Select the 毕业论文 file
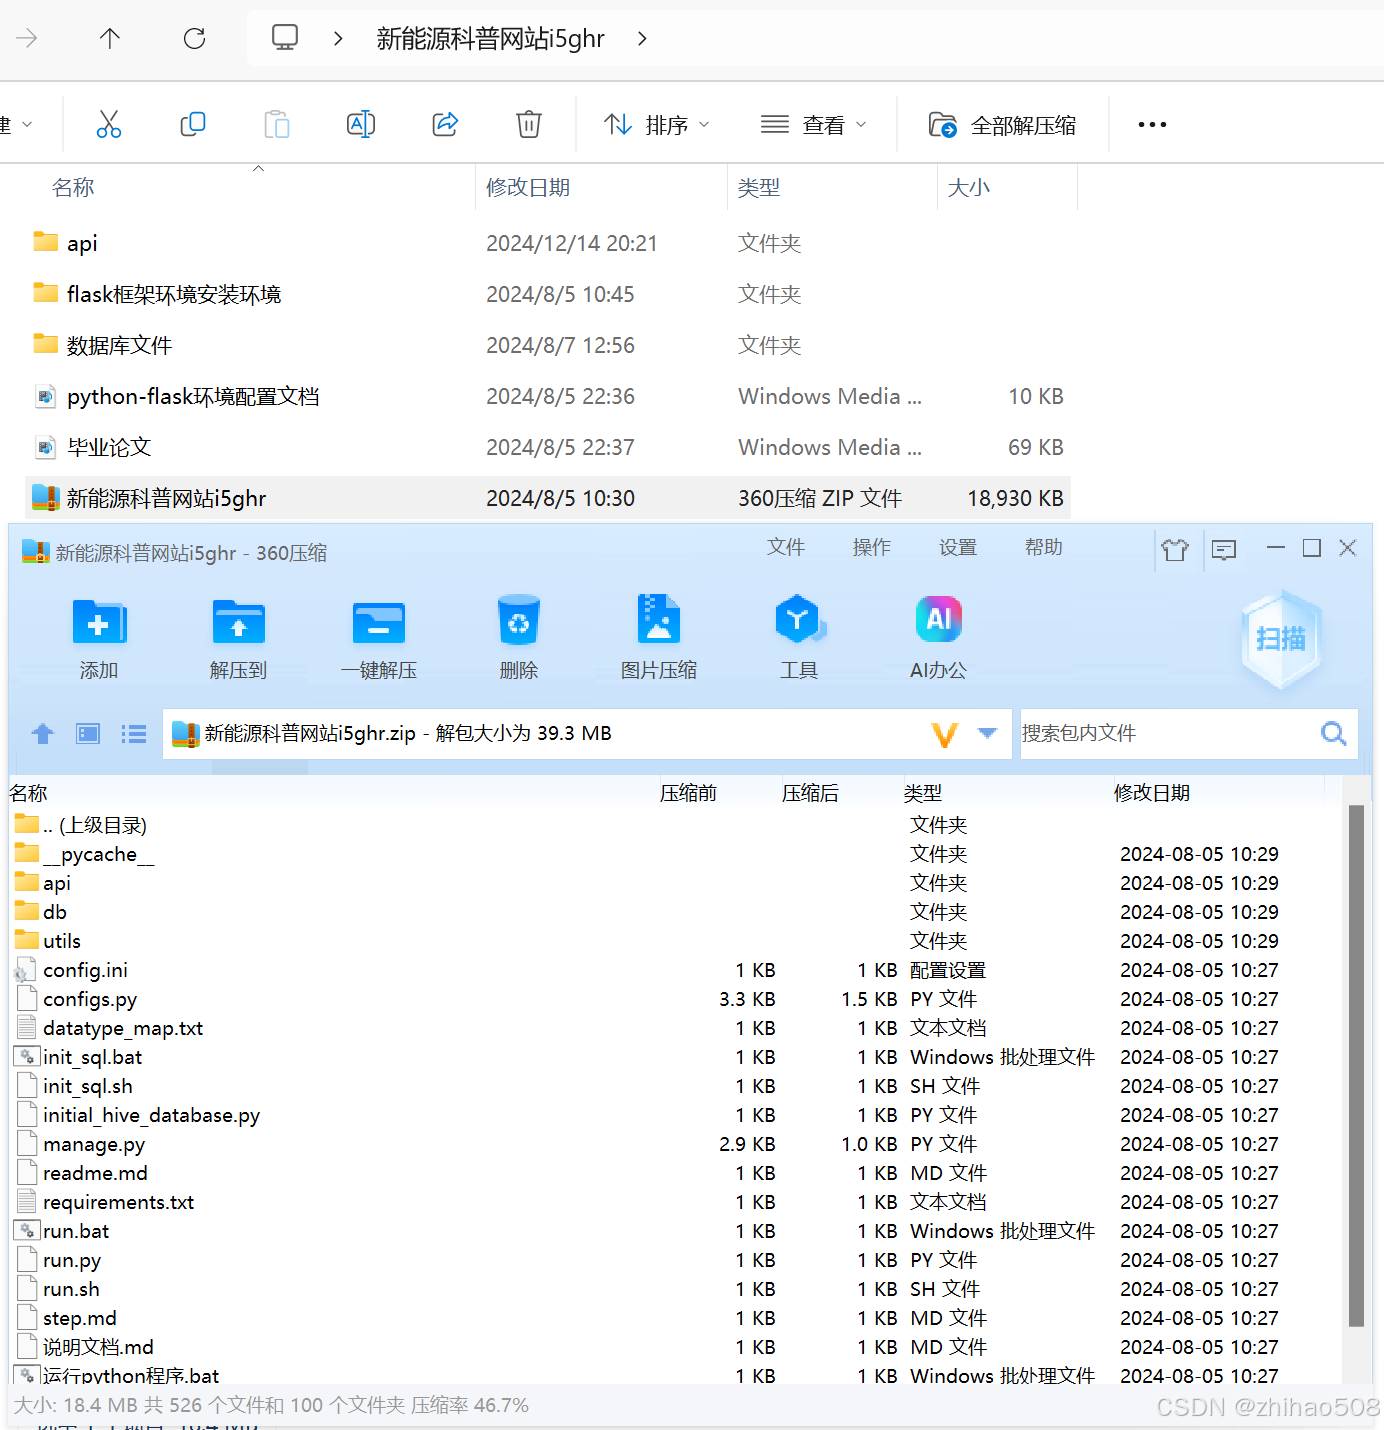The height and width of the screenshot is (1430, 1384). 547,447
